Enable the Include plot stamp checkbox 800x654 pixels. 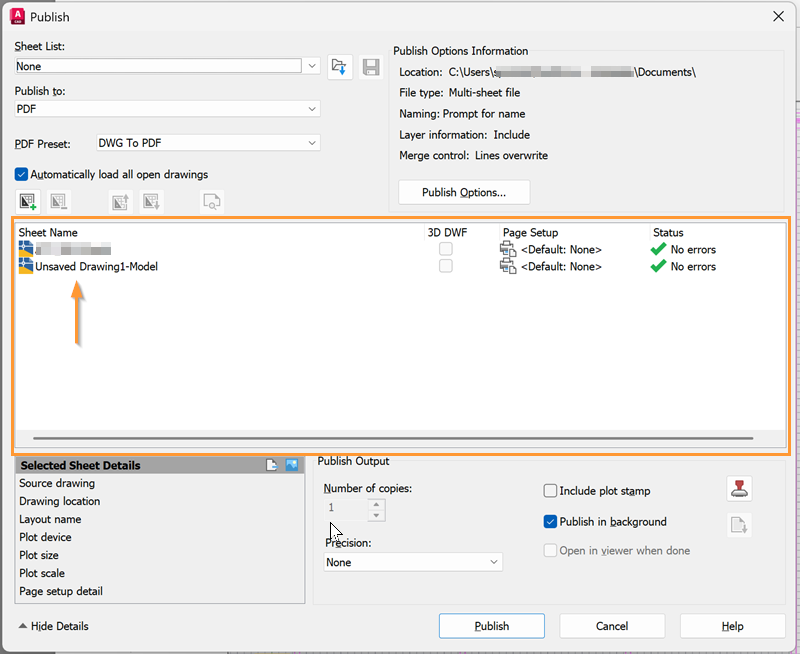[550, 490]
